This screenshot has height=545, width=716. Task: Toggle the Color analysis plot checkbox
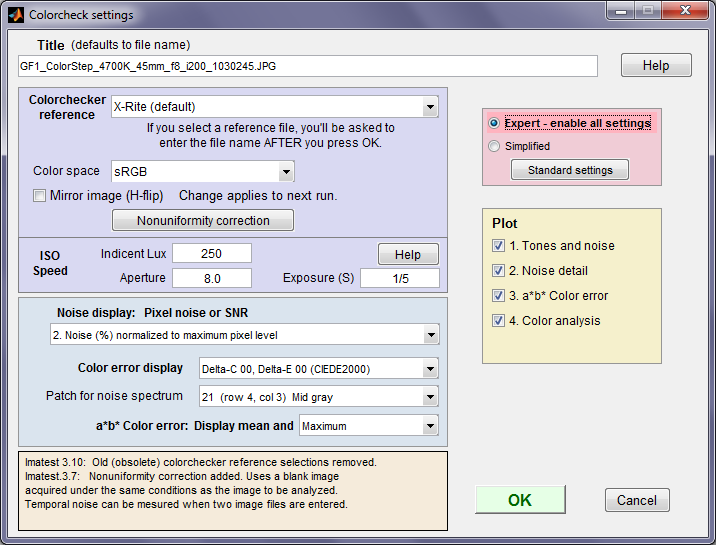coord(498,320)
